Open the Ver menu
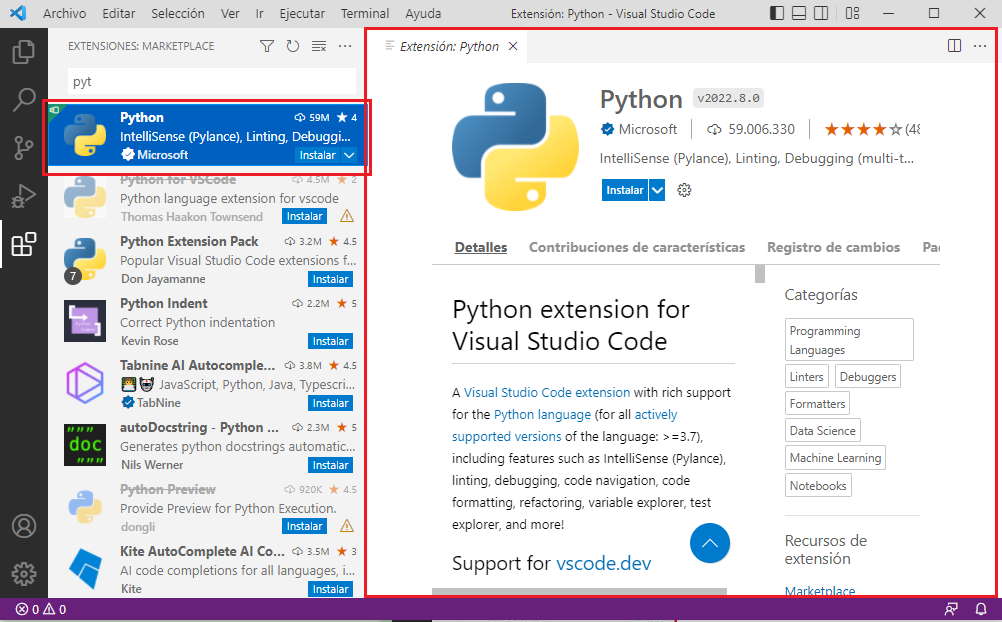1002x622 pixels. 230,13
